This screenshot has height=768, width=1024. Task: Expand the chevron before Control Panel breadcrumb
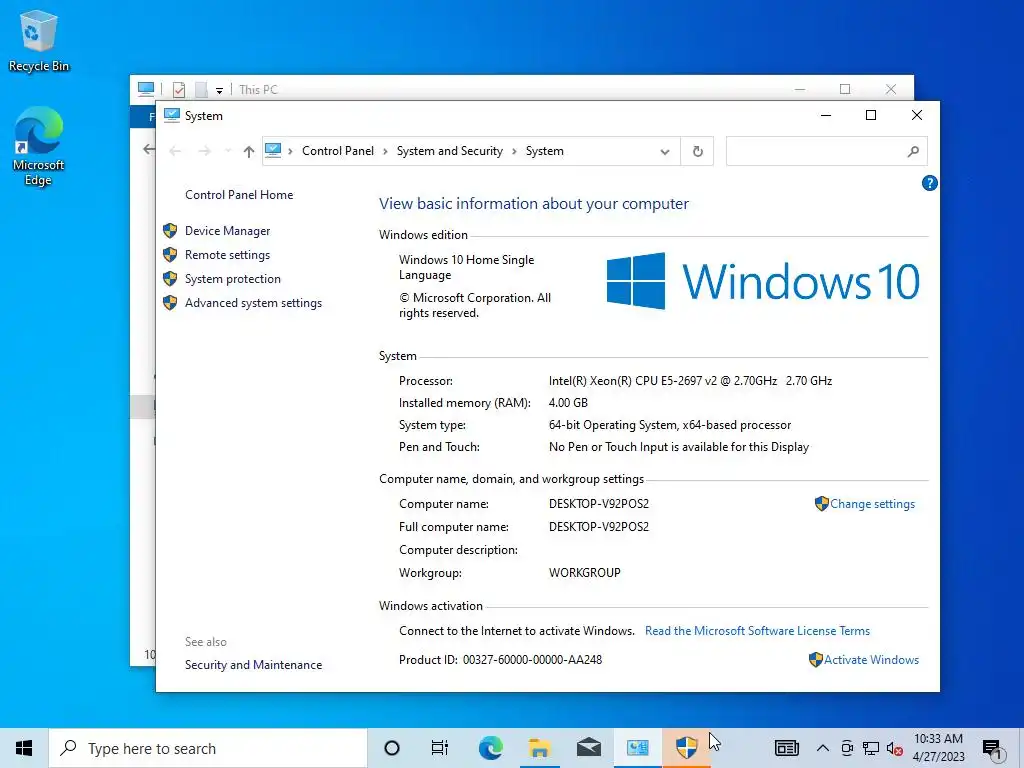point(291,152)
